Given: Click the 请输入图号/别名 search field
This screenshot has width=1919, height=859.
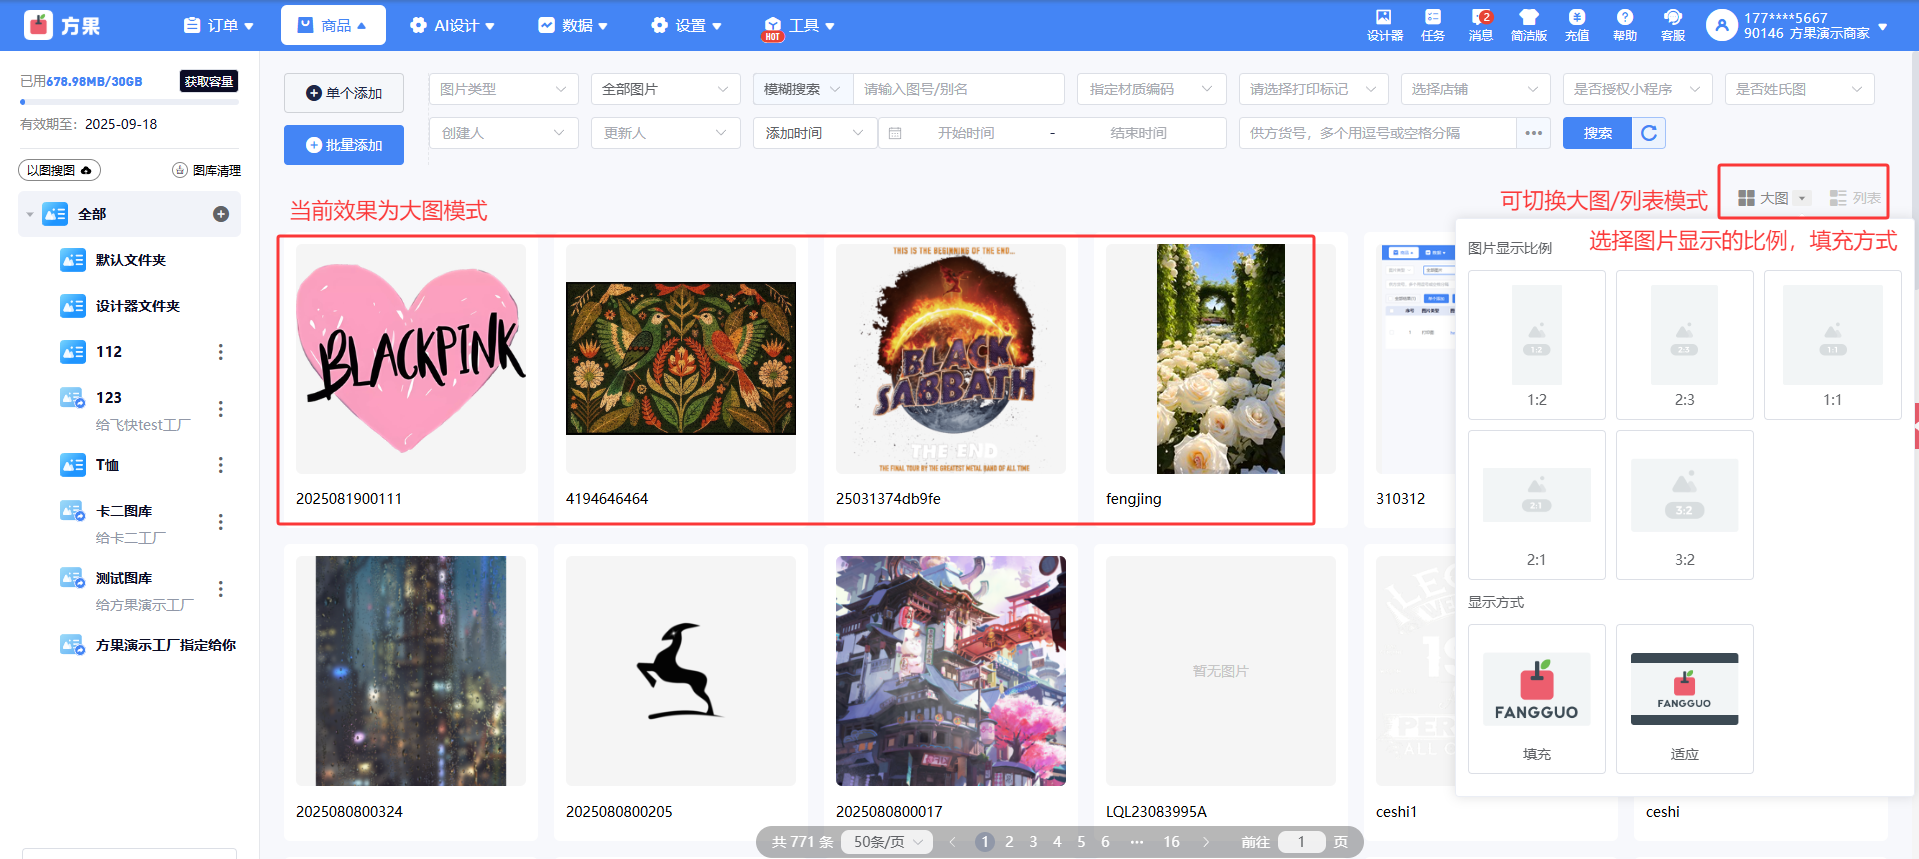Looking at the screenshot, I should [958, 89].
